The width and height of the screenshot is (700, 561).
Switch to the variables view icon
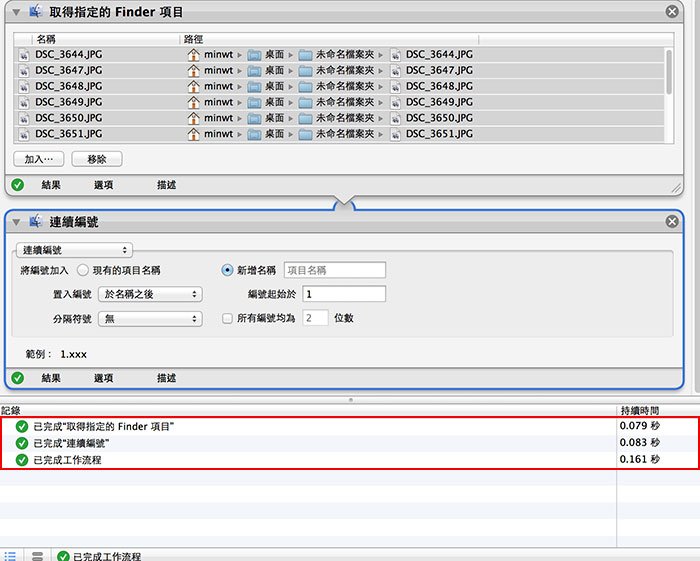(38, 556)
